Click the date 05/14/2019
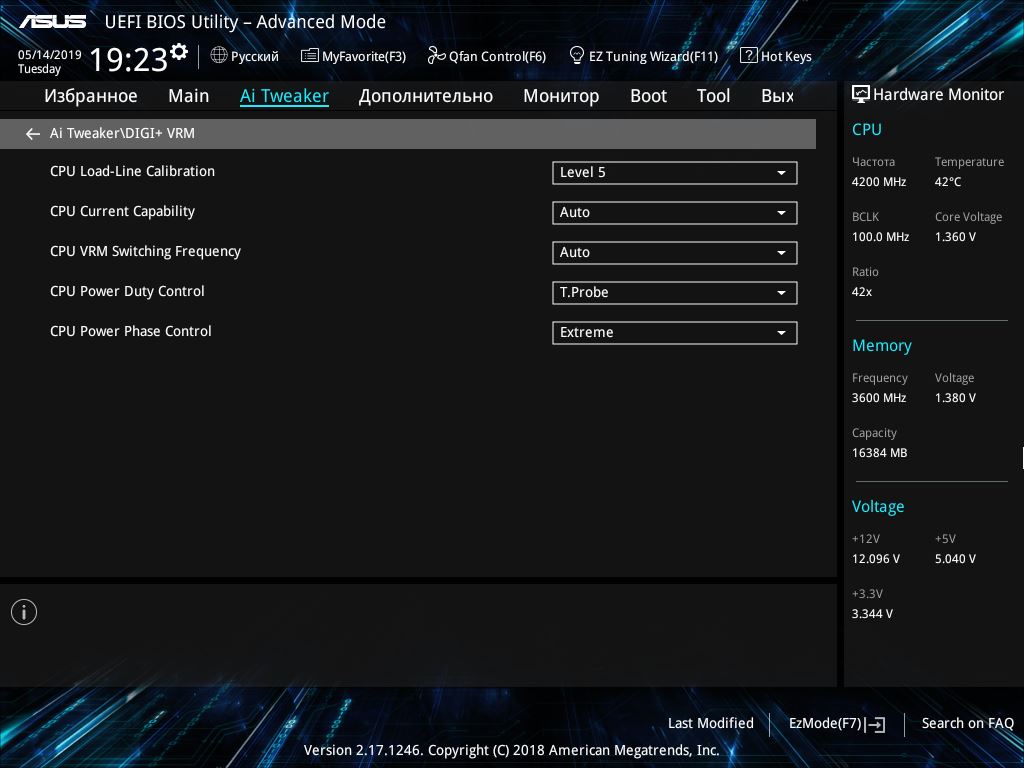 coord(50,55)
